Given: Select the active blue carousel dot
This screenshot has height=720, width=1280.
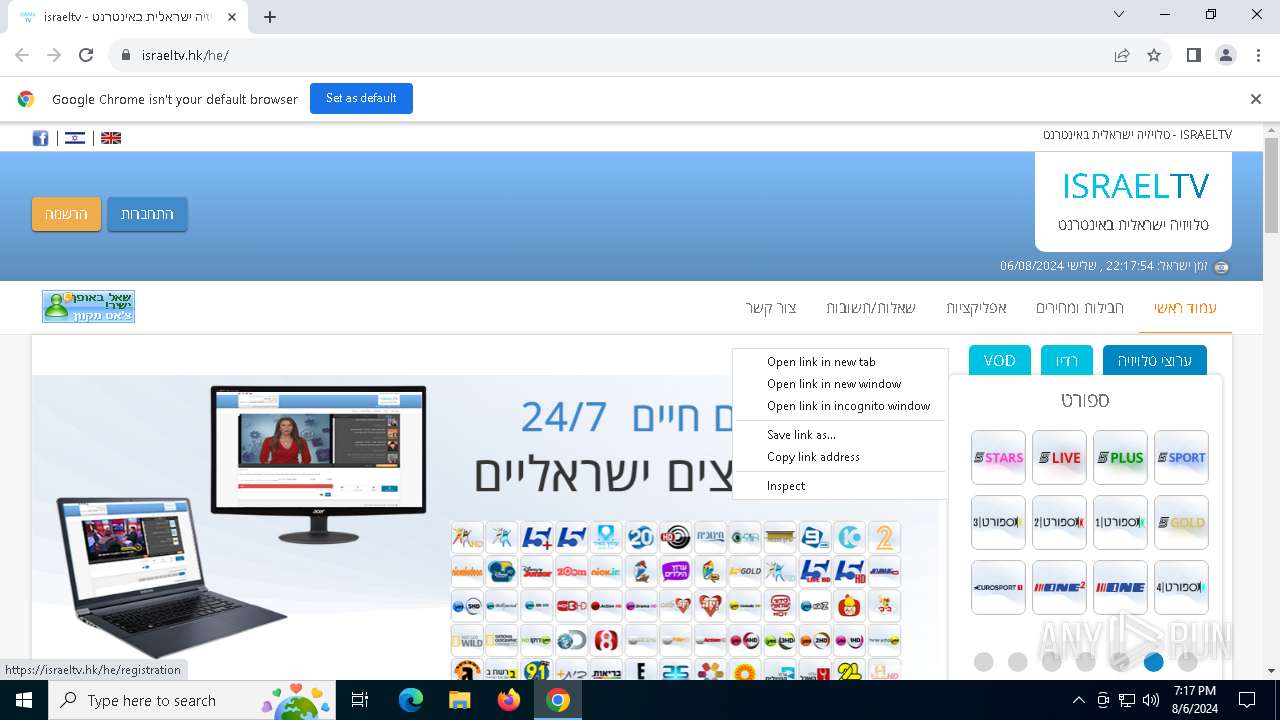Looking at the screenshot, I should (x=1154, y=662).
